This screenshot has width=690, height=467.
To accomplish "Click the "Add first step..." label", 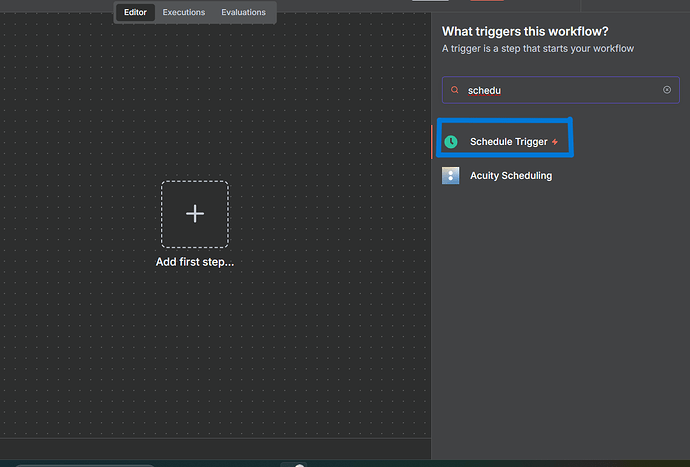I will pos(194,262).
